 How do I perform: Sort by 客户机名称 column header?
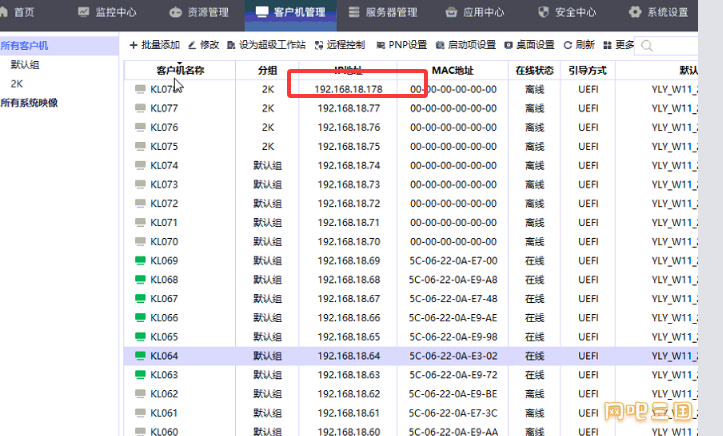(x=180, y=71)
